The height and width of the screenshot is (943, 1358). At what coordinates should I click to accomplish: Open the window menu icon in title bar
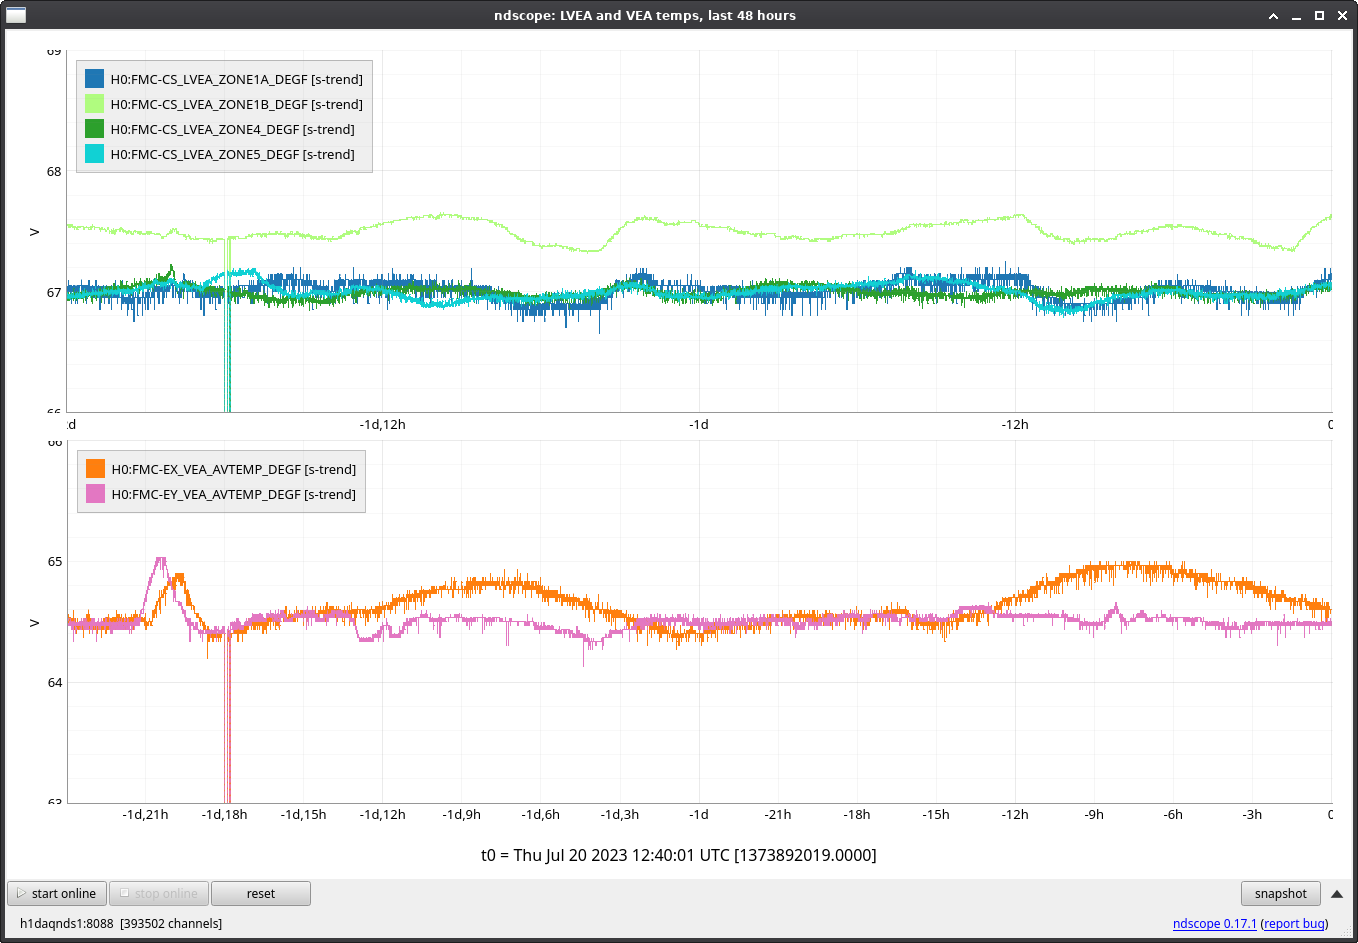pyautogui.click(x=16, y=15)
